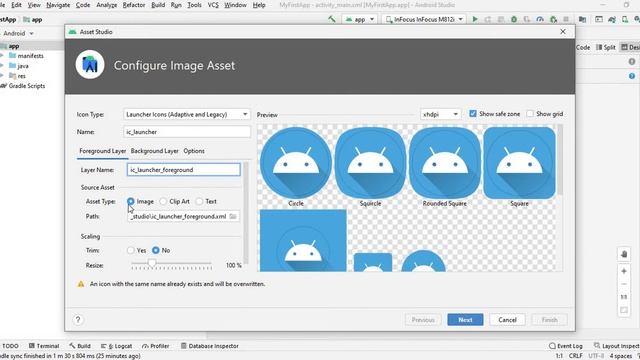Screen dimensions: 640x360
Task: Click the Apply Code Changes icon
Action: [x=501, y=19]
